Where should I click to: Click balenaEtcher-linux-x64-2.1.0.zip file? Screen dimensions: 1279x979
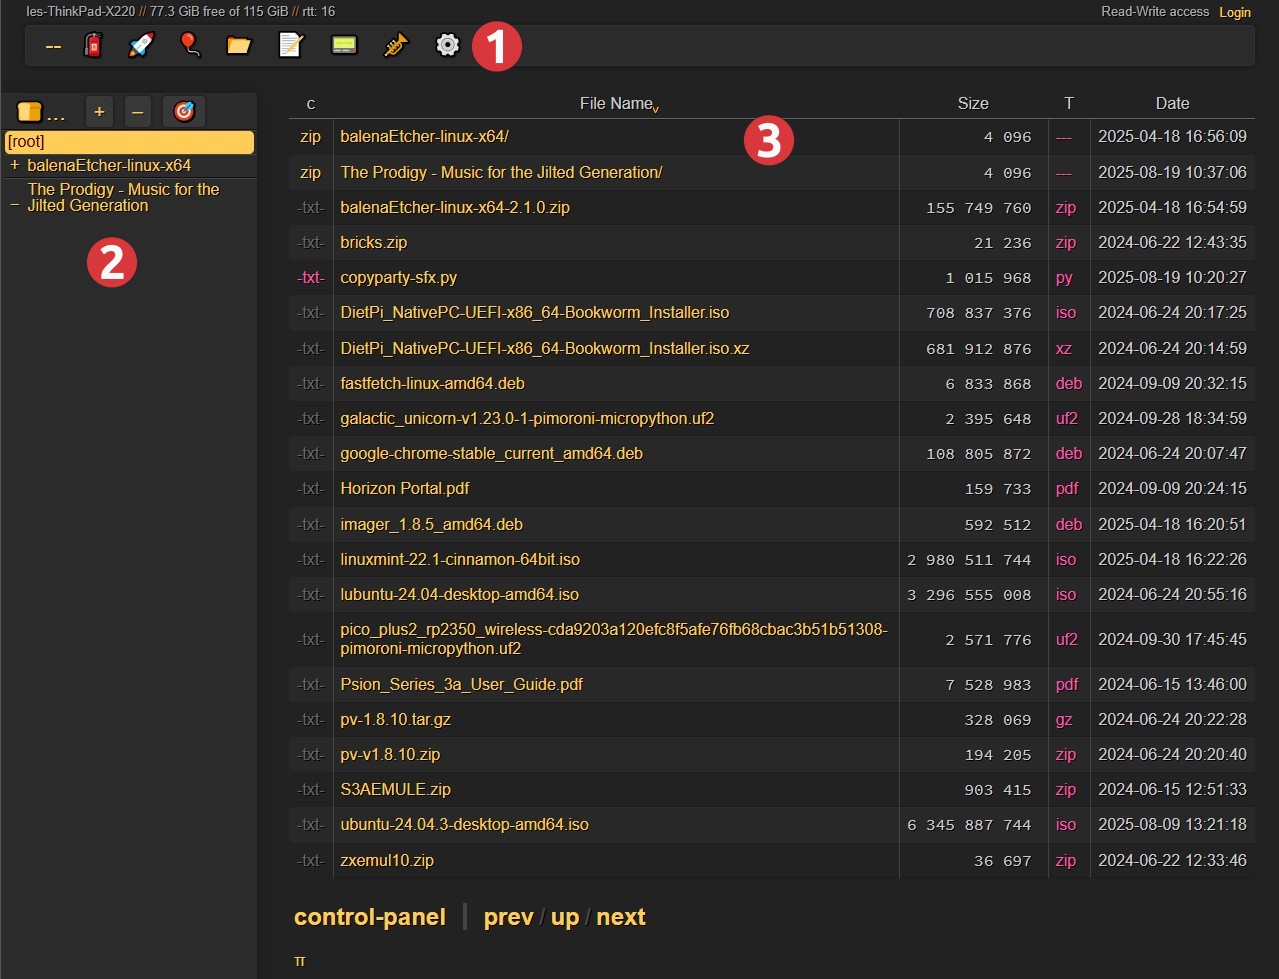(x=455, y=207)
